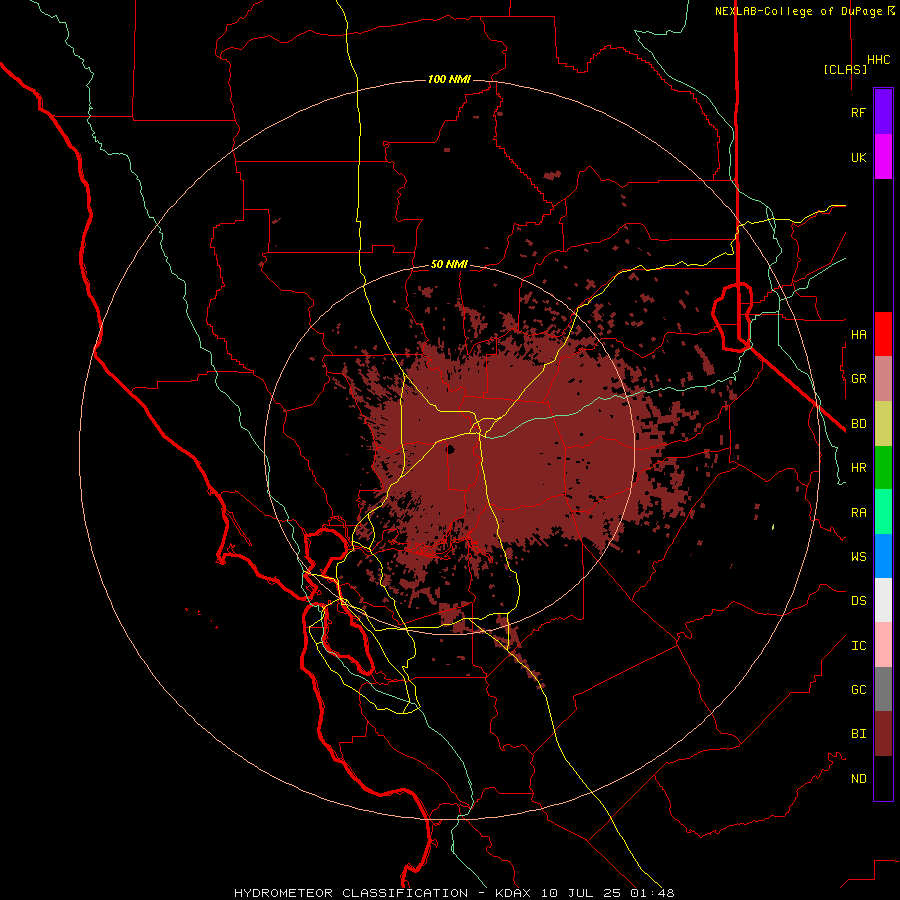Select the dusty pink GR legend swatch
The height and width of the screenshot is (900, 900).
pos(883,379)
